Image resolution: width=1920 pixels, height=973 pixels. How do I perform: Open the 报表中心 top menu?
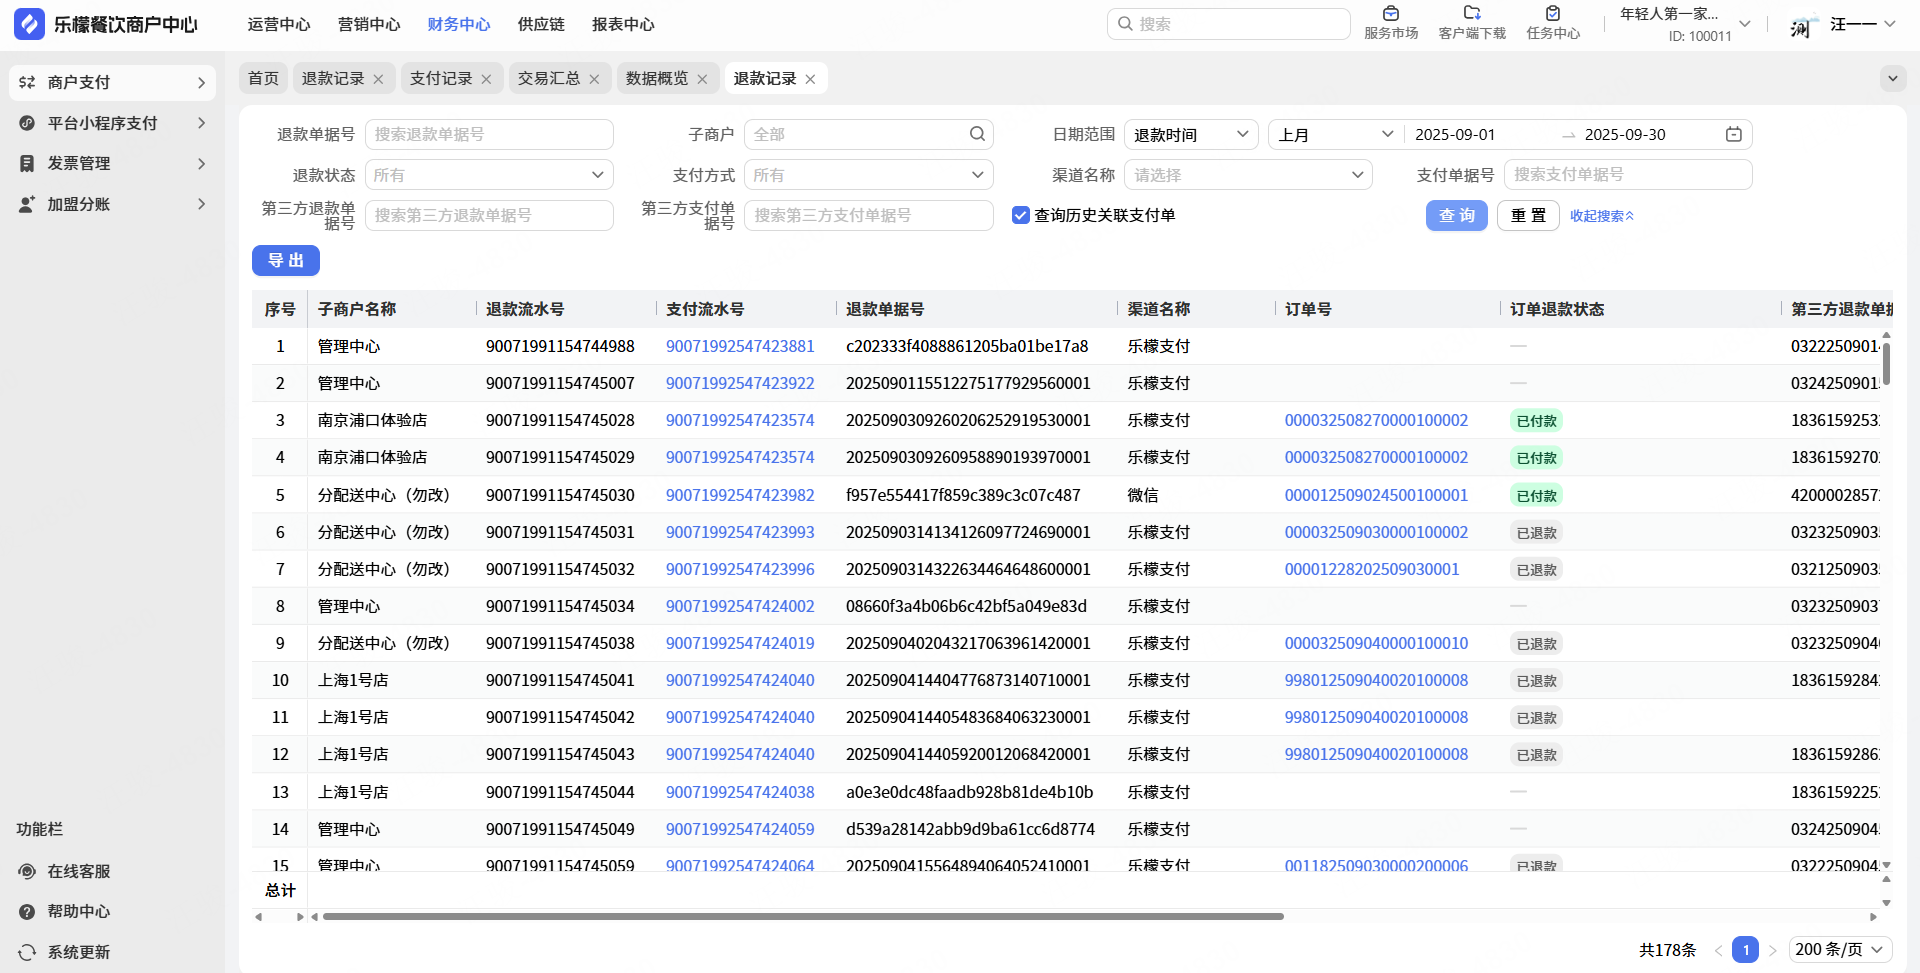tap(623, 24)
